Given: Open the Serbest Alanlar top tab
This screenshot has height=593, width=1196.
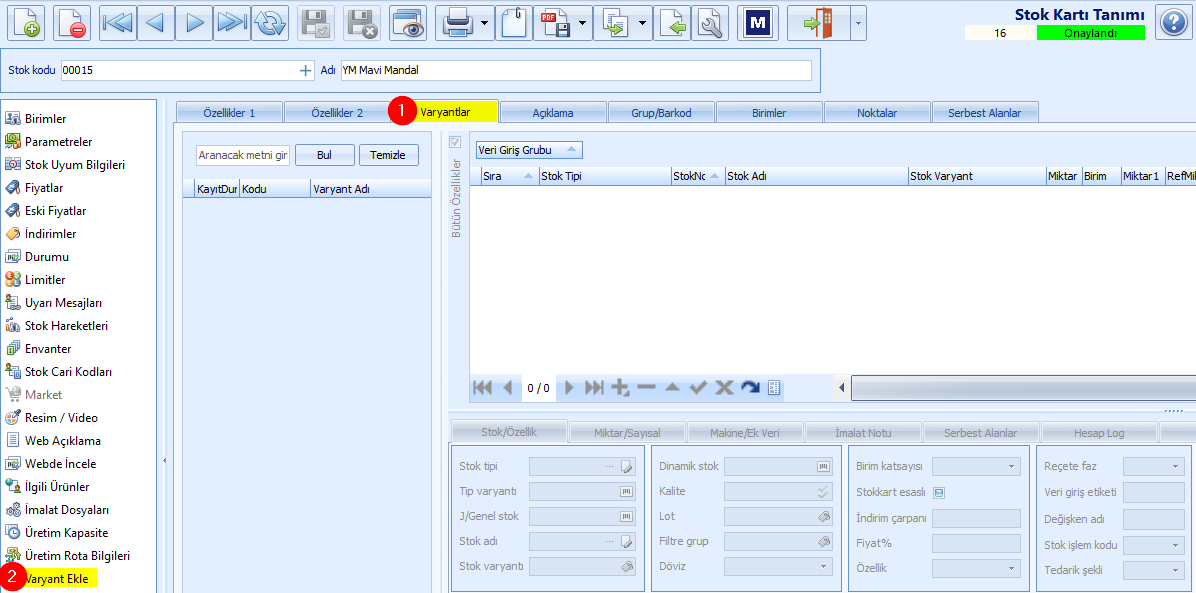Looking at the screenshot, I should pyautogui.click(x=985, y=112).
